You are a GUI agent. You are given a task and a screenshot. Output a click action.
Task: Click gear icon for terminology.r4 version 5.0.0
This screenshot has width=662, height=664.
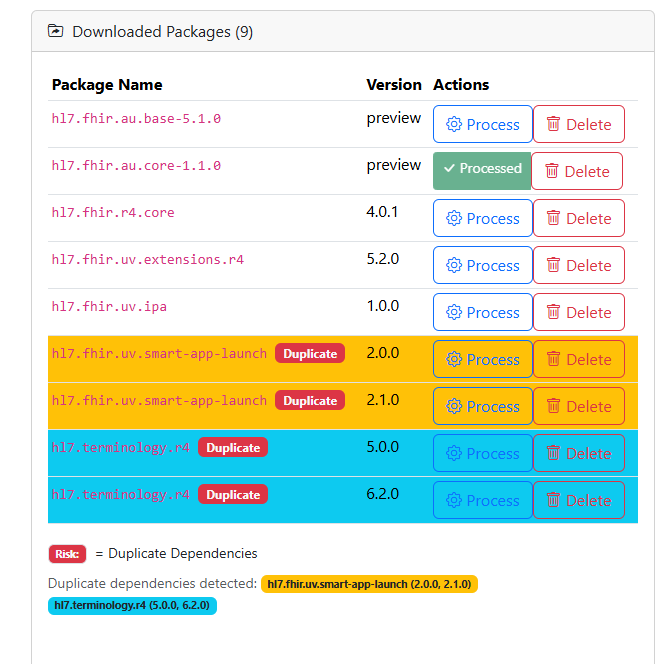pos(454,453)
